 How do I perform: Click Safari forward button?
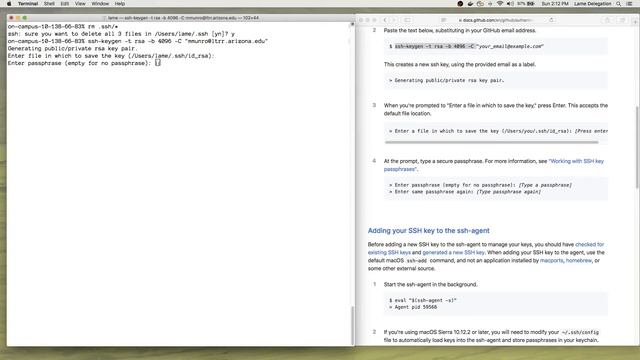click(393, 20)
